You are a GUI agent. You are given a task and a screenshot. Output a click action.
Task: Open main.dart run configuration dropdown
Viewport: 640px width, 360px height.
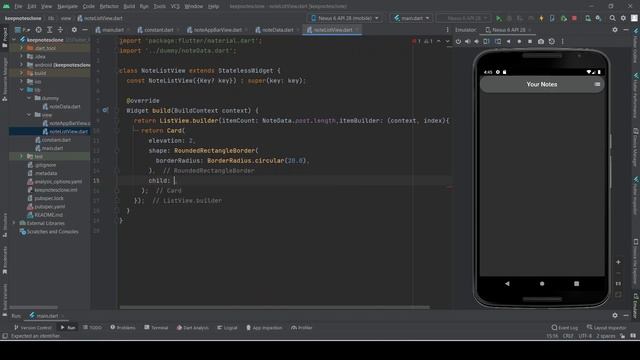tap(412, 18)
